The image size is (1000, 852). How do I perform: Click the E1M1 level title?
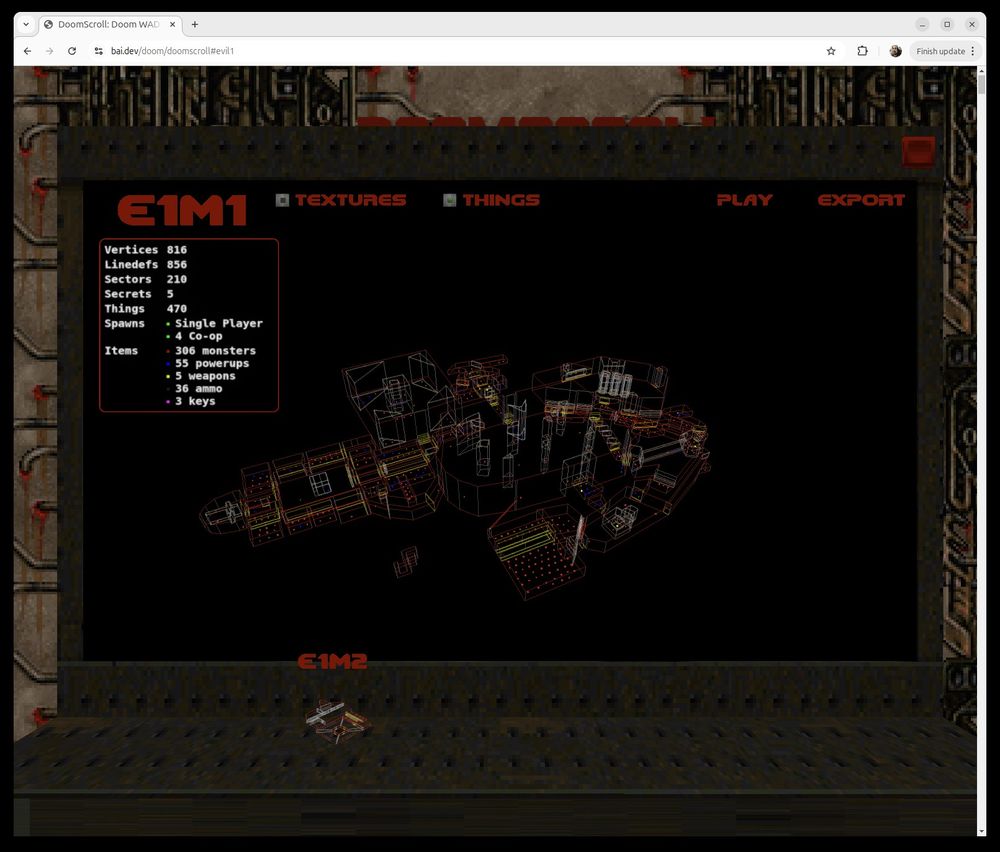pyautogui.click(x=182, y=210)
